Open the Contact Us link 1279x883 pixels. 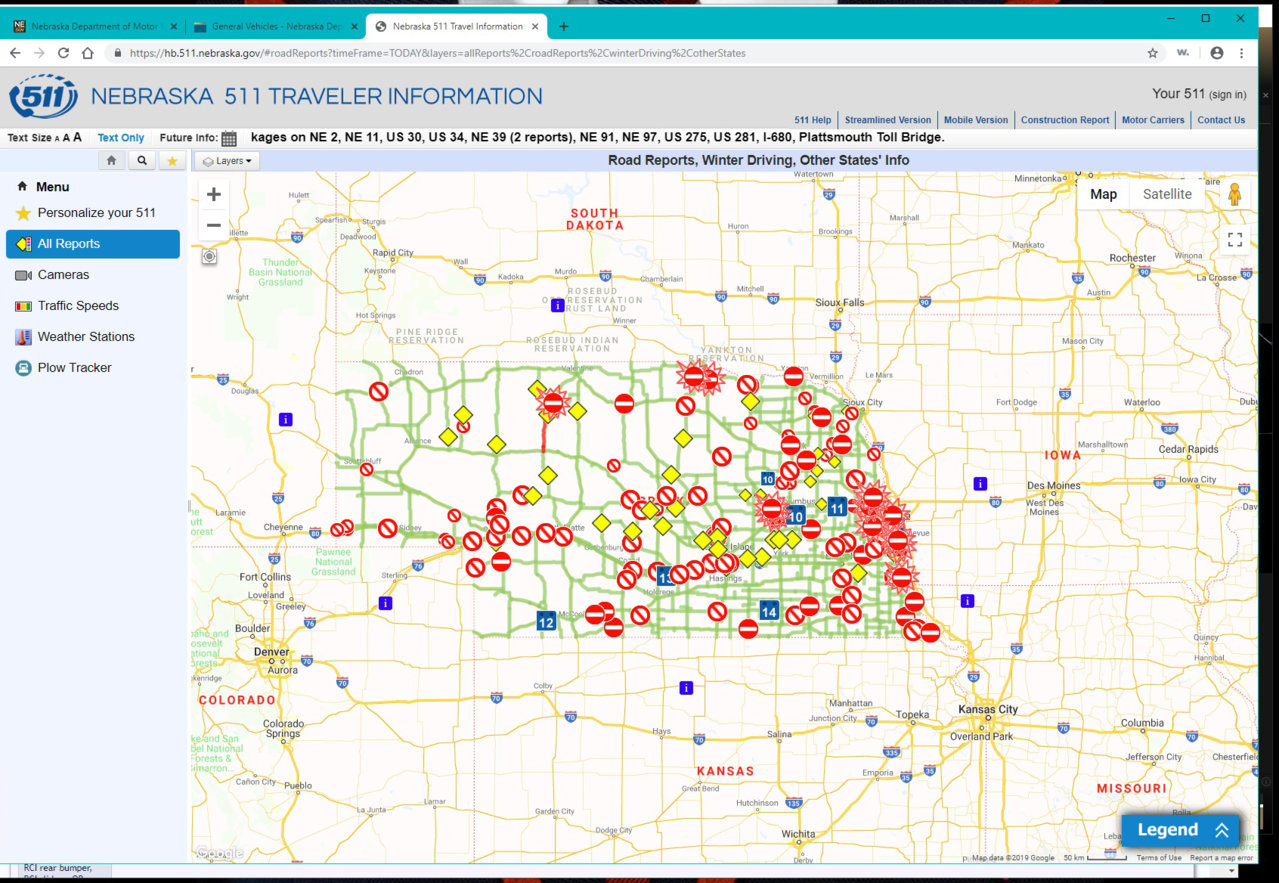click(x=1221, y=120)
